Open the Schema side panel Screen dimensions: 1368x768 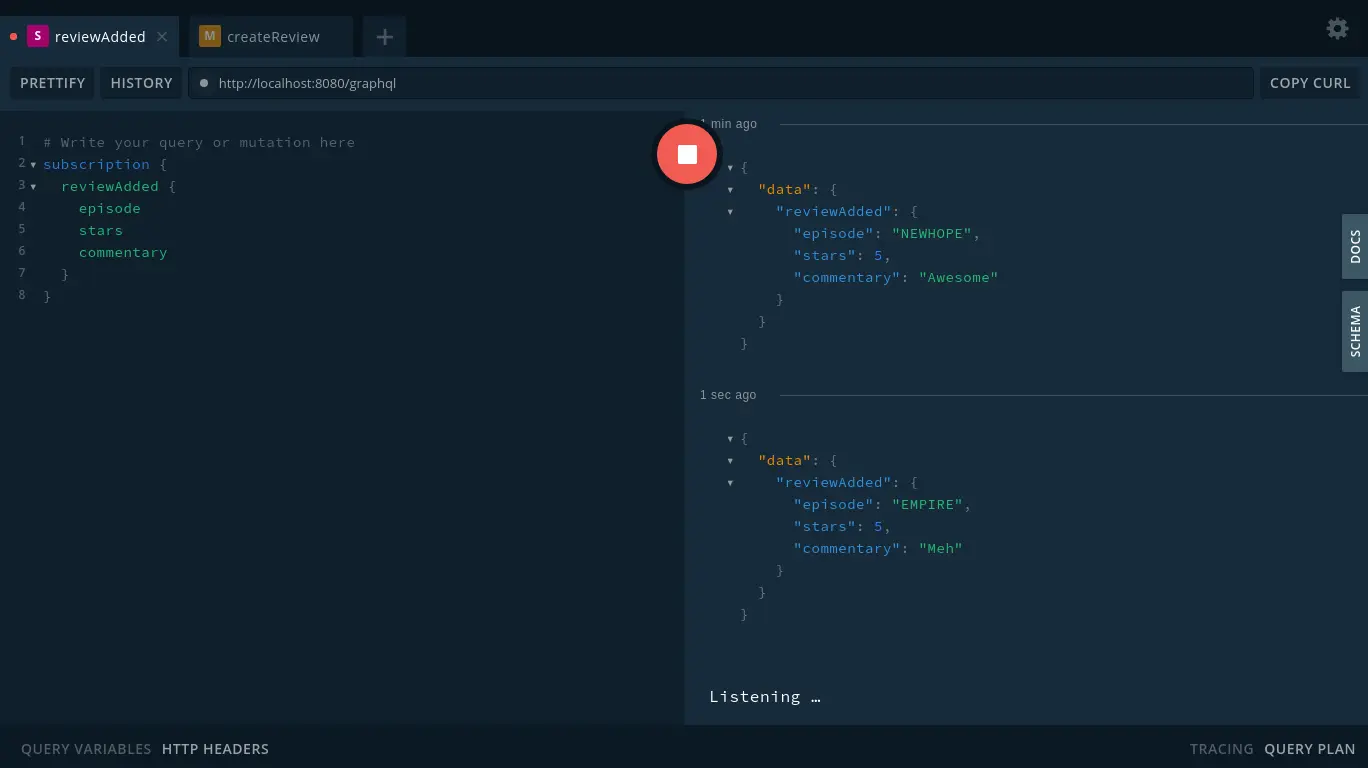point(1355,331)
